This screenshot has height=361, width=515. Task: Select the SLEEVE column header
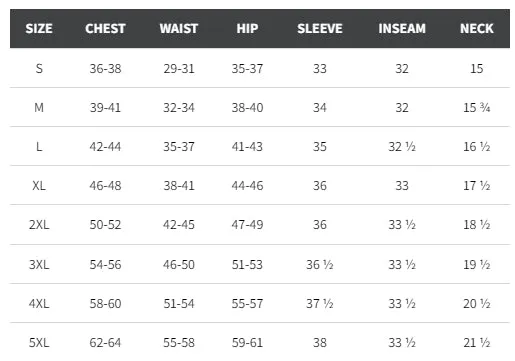pyautogui.click(x=320, y=29)
